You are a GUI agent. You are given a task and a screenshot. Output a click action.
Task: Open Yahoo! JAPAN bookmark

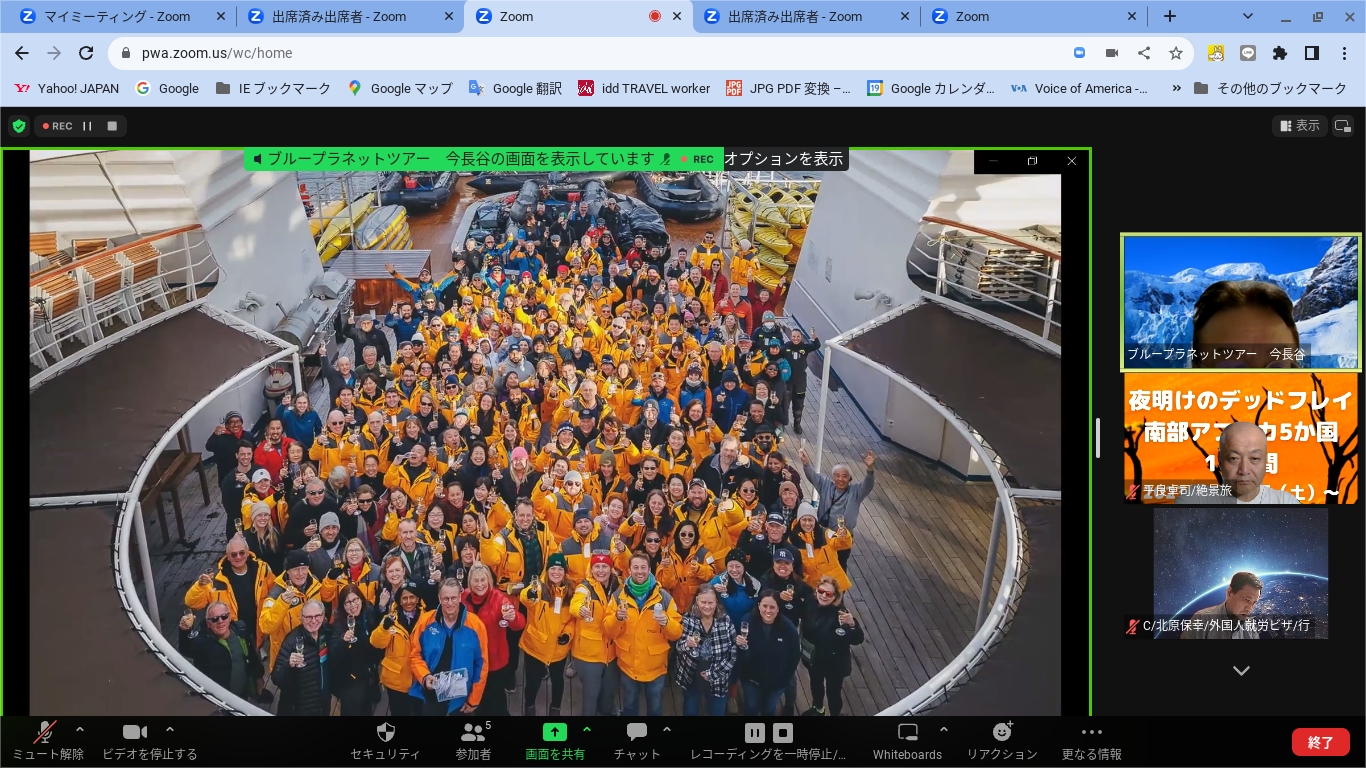(67, 88)
